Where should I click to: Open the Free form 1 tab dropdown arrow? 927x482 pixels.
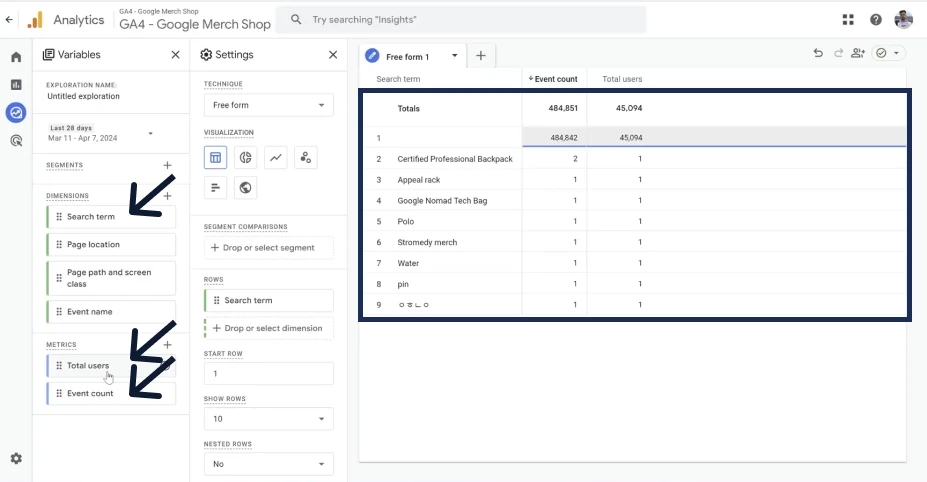455,56
